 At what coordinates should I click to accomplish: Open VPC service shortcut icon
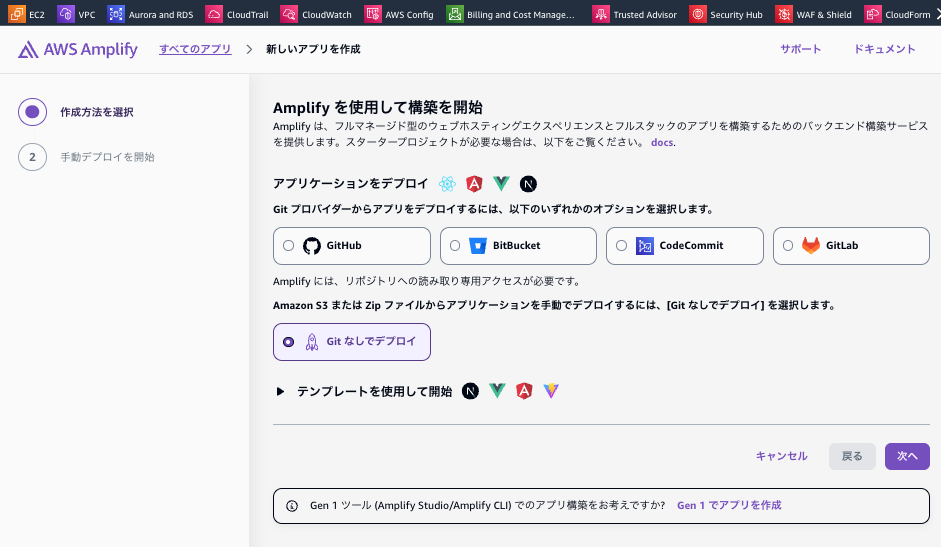click(x=66, y=13)
